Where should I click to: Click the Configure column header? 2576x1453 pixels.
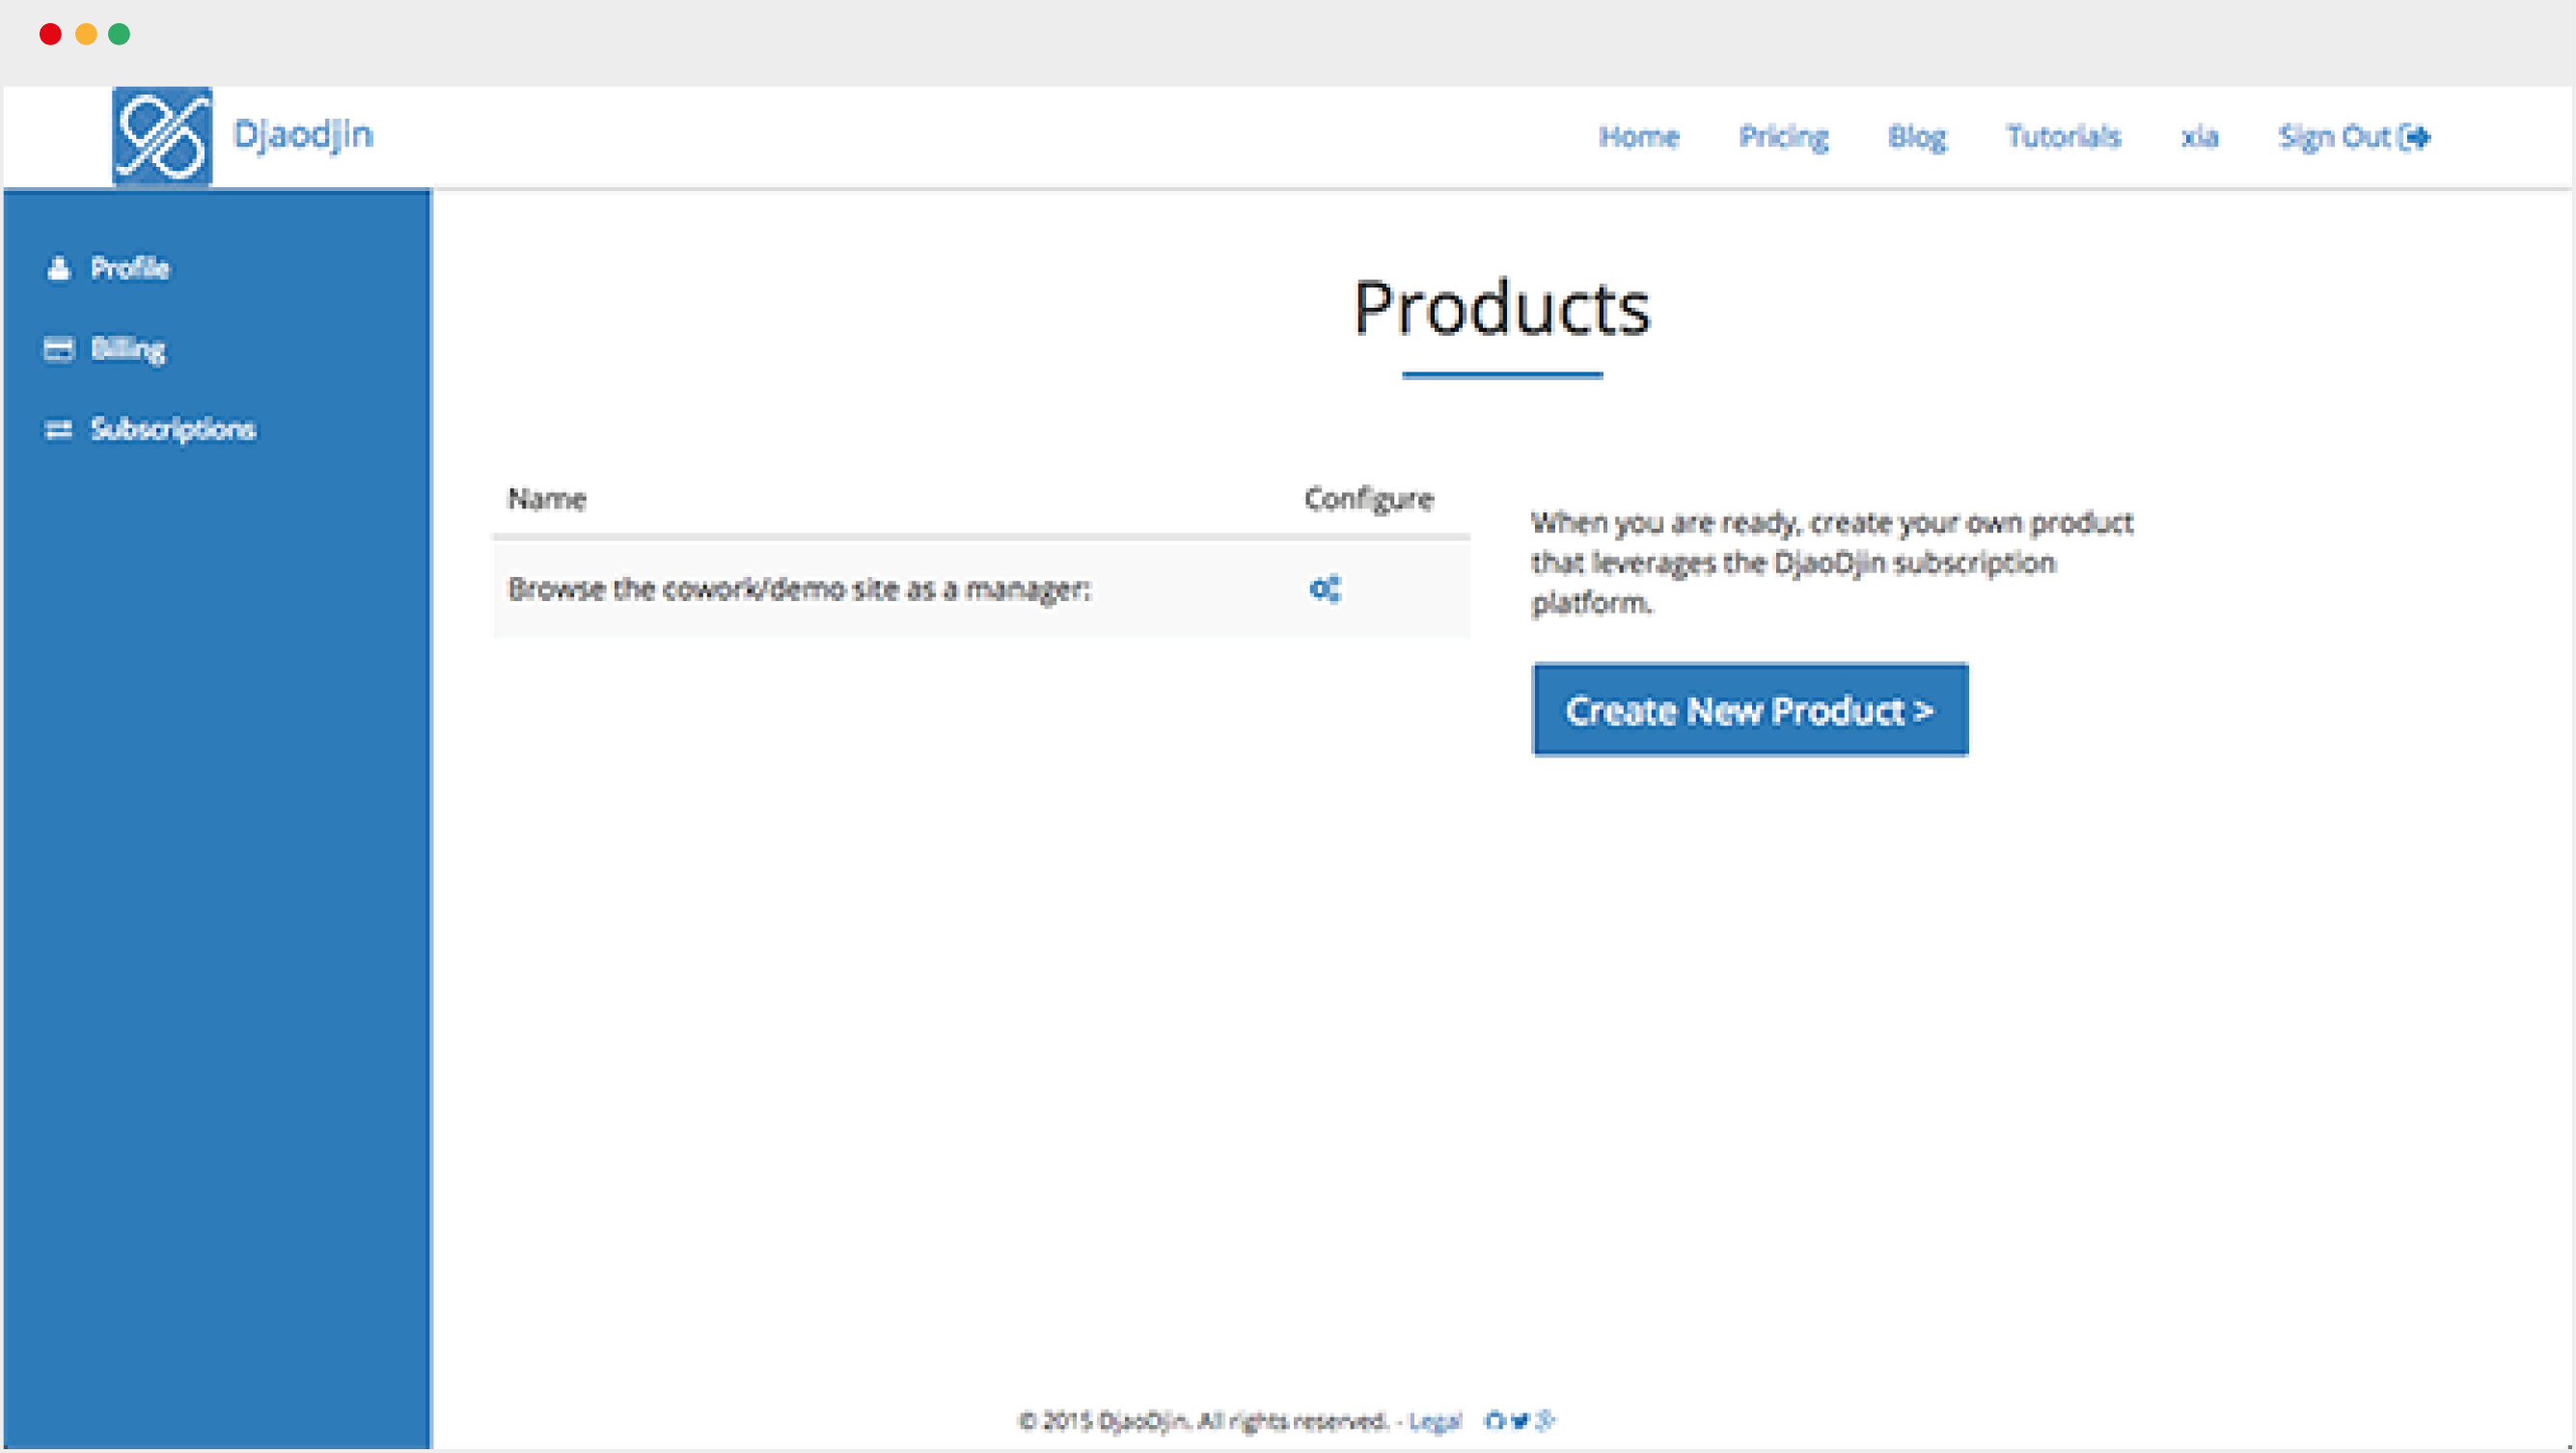coord(1369,499)
